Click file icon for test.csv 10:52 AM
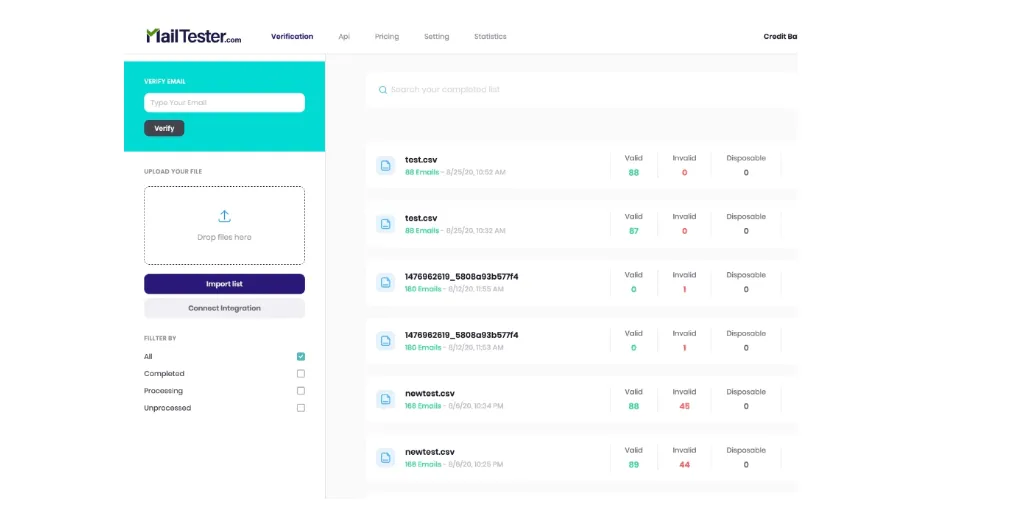1024x519 pixels. pos(385,166)
